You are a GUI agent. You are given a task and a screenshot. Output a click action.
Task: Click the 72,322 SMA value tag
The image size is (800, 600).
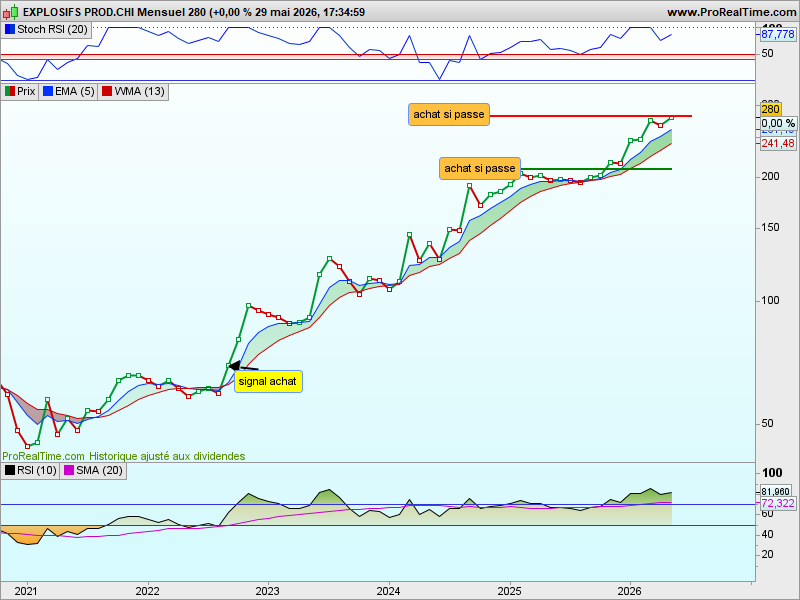click(x=778, y=504)
